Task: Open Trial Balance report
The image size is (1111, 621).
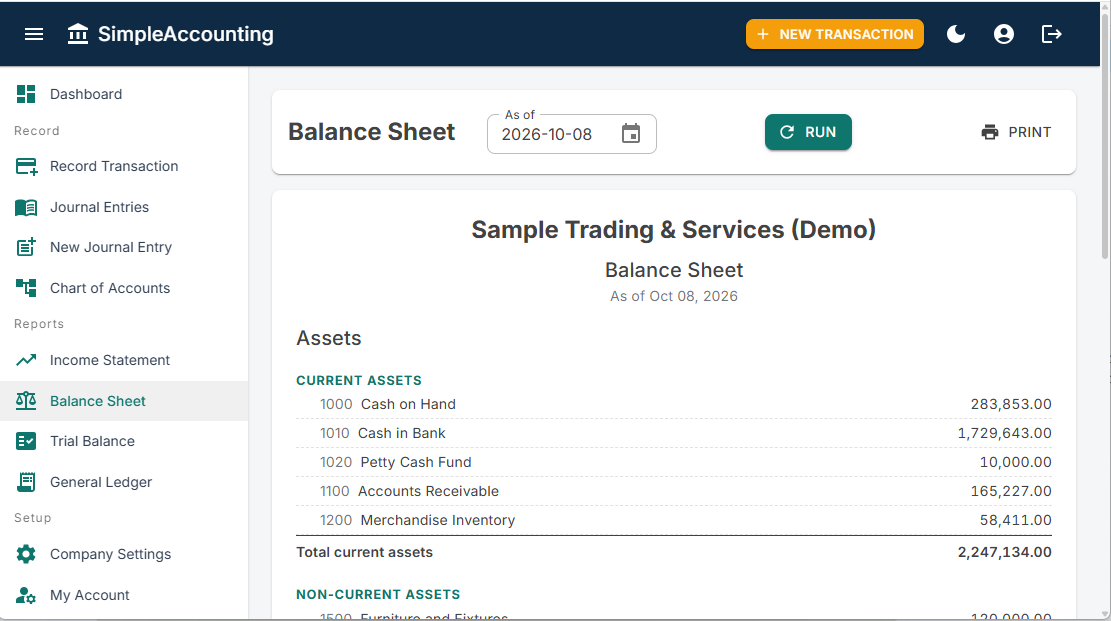Action: 124,441
